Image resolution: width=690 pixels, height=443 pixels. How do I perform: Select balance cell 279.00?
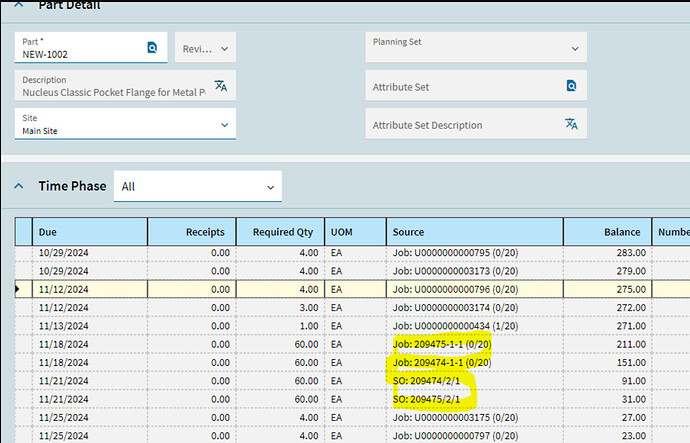[x=607, y=271]
